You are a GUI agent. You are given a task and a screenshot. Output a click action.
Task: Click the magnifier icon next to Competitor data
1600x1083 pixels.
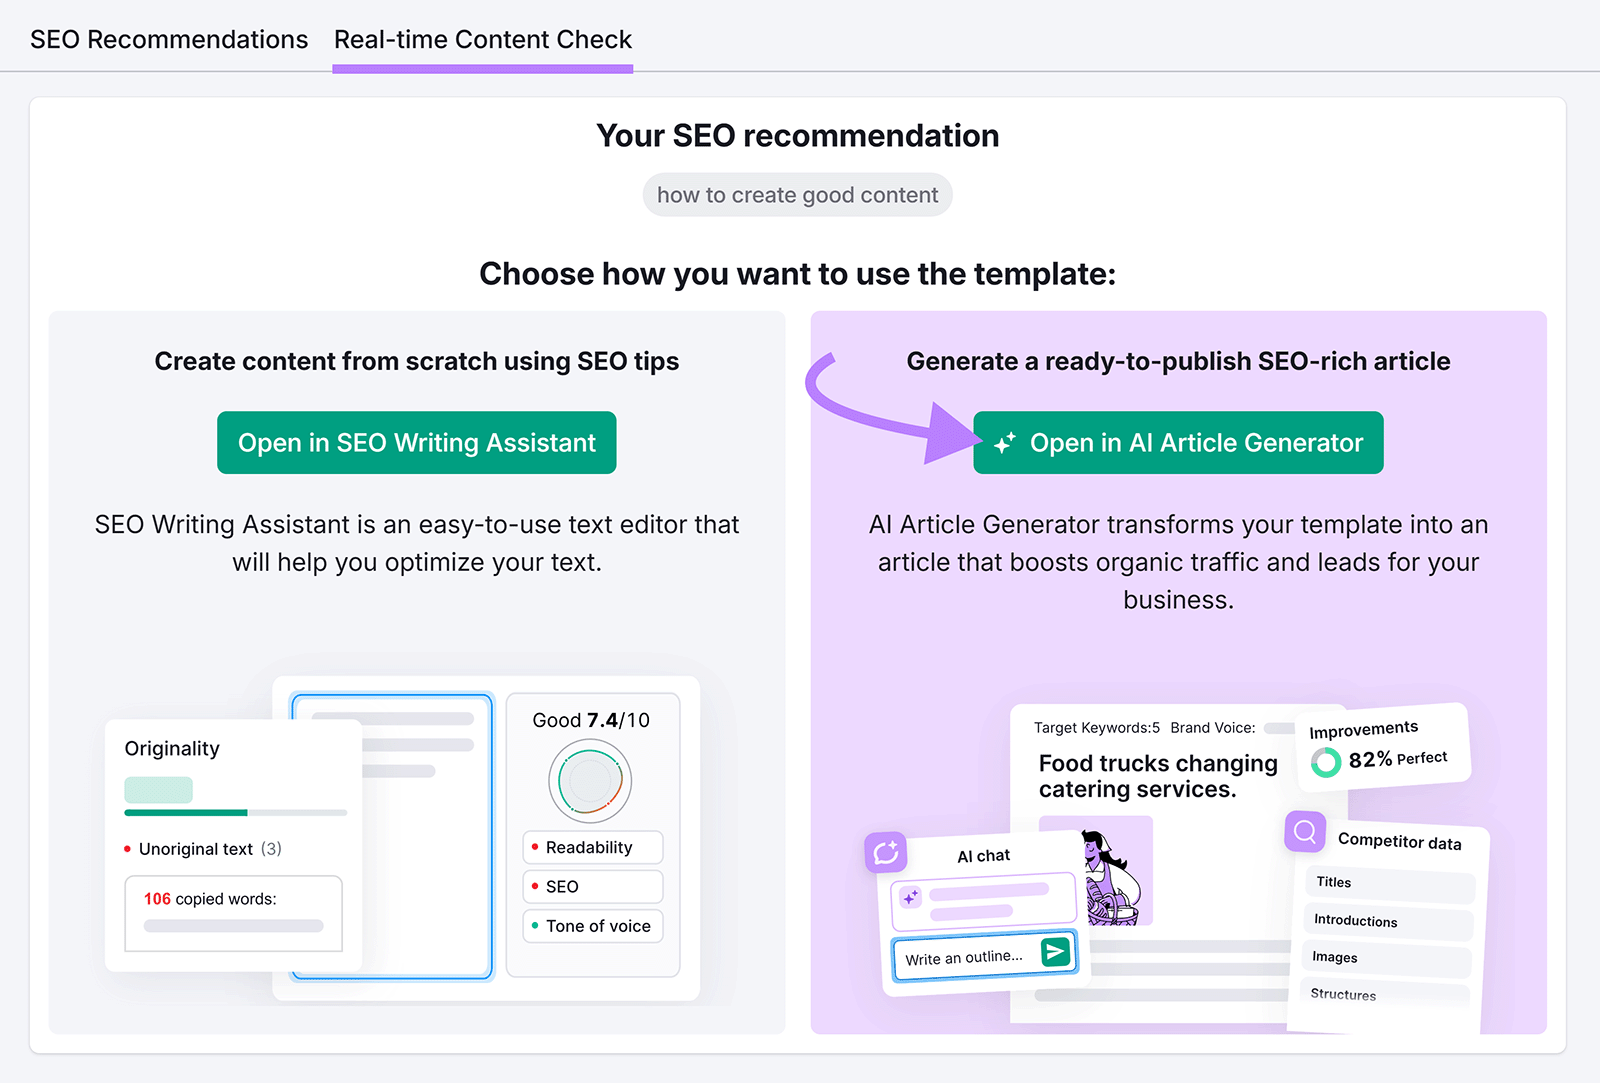[x=1303, y=832]
